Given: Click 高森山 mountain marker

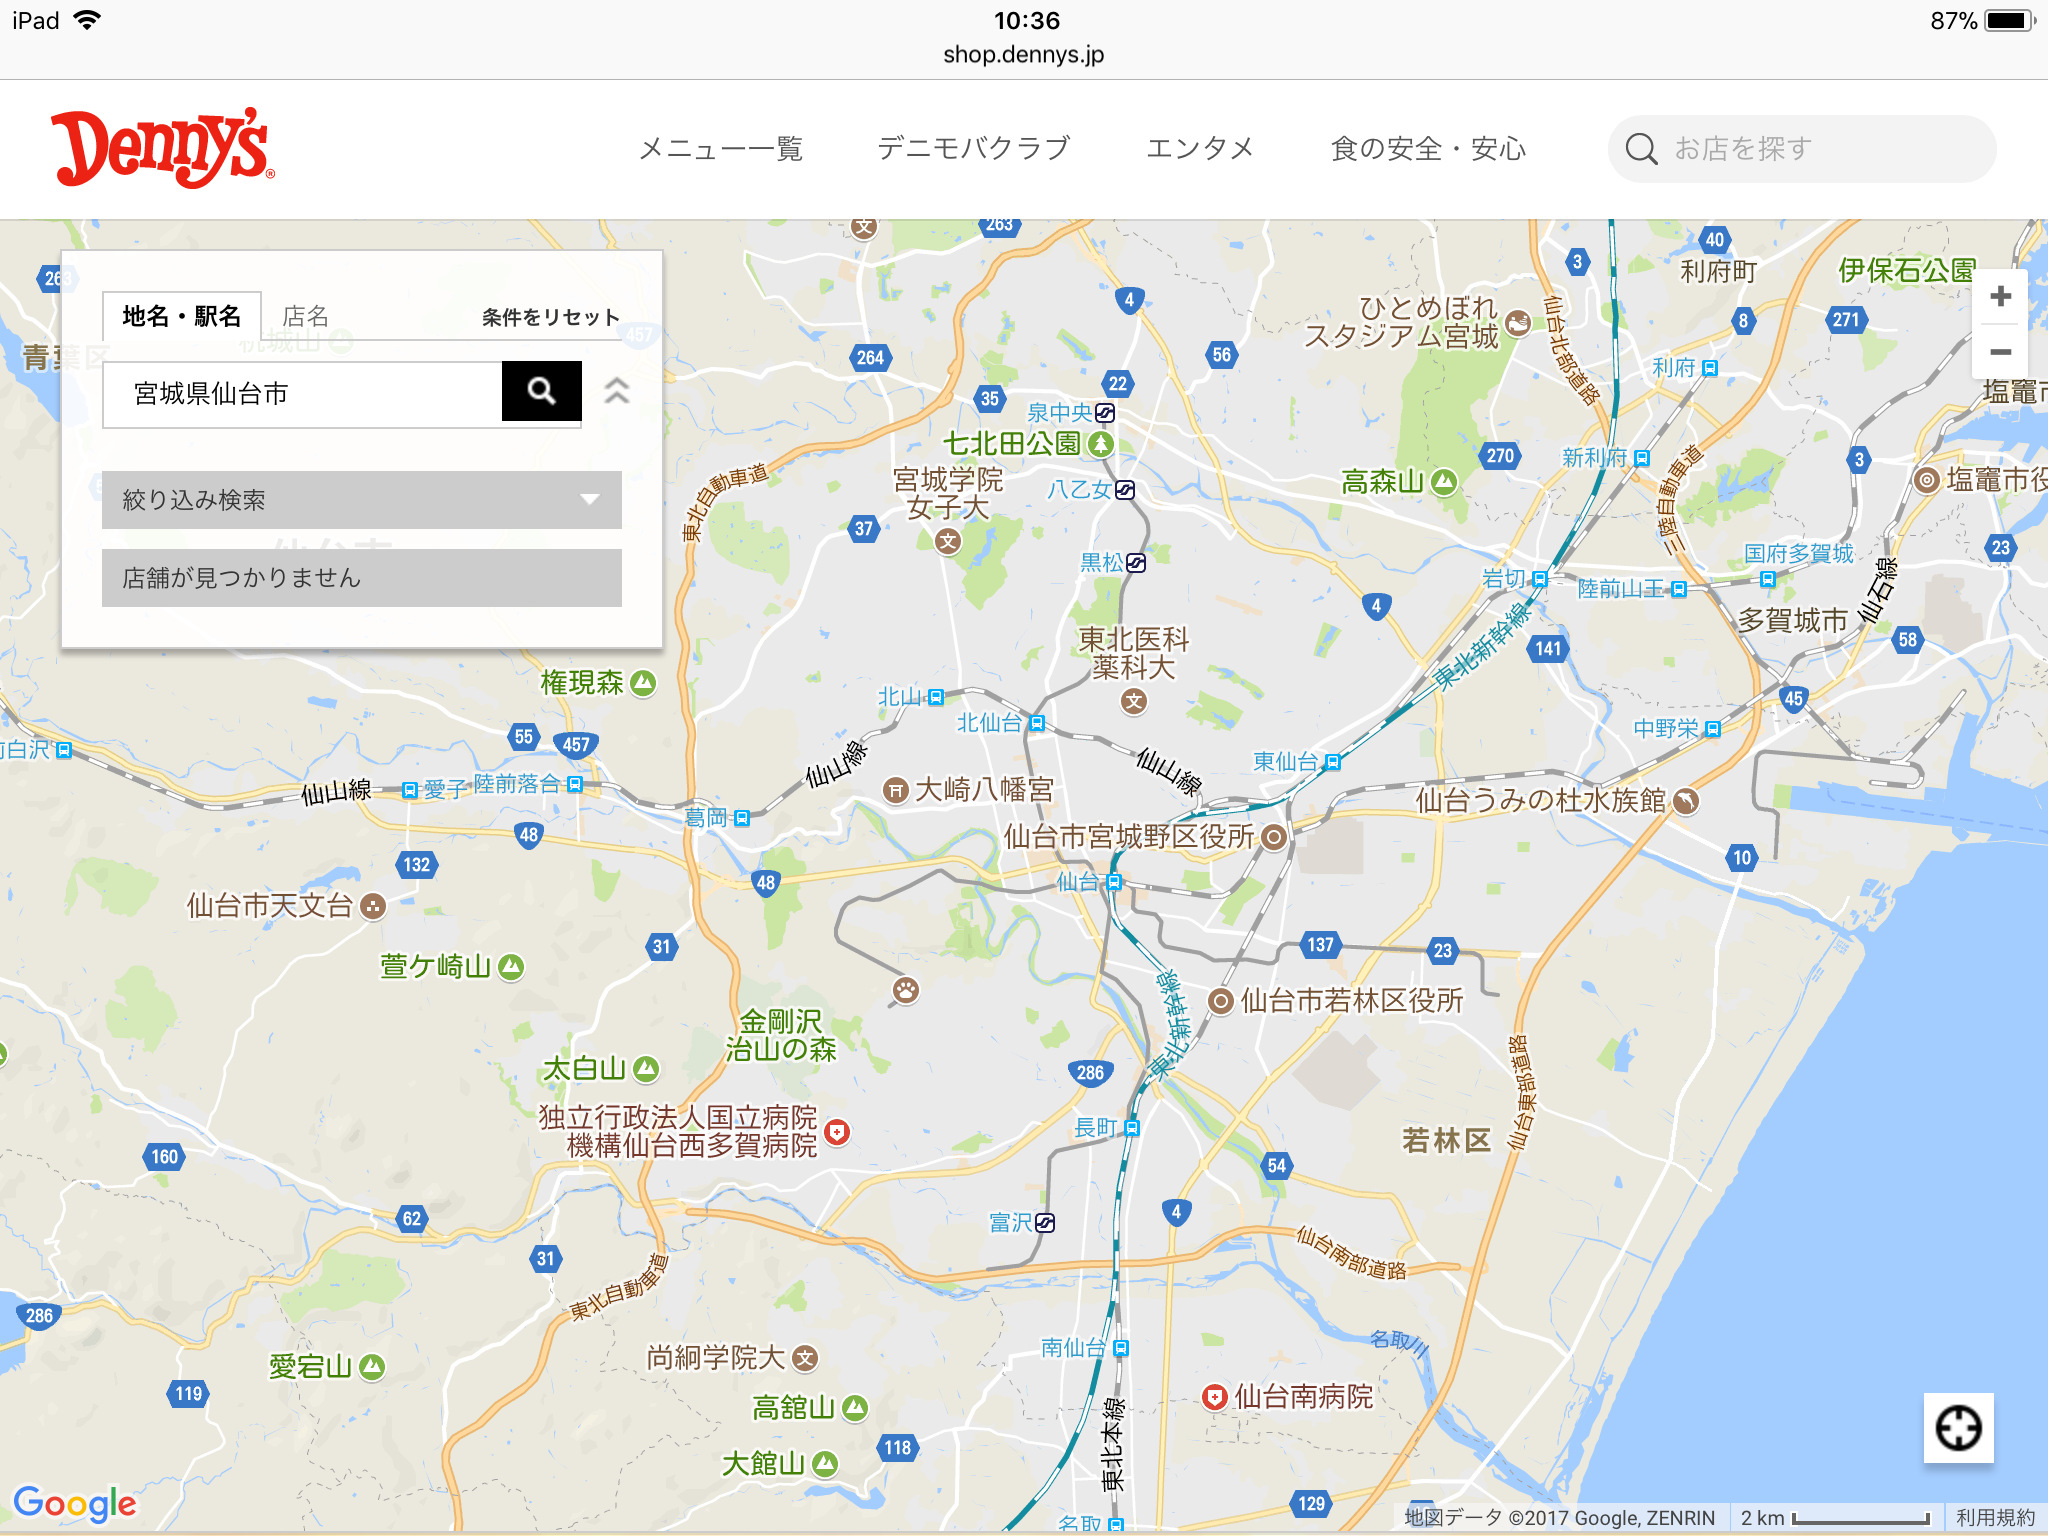Looking at the screenshot, I should 1443,482.
